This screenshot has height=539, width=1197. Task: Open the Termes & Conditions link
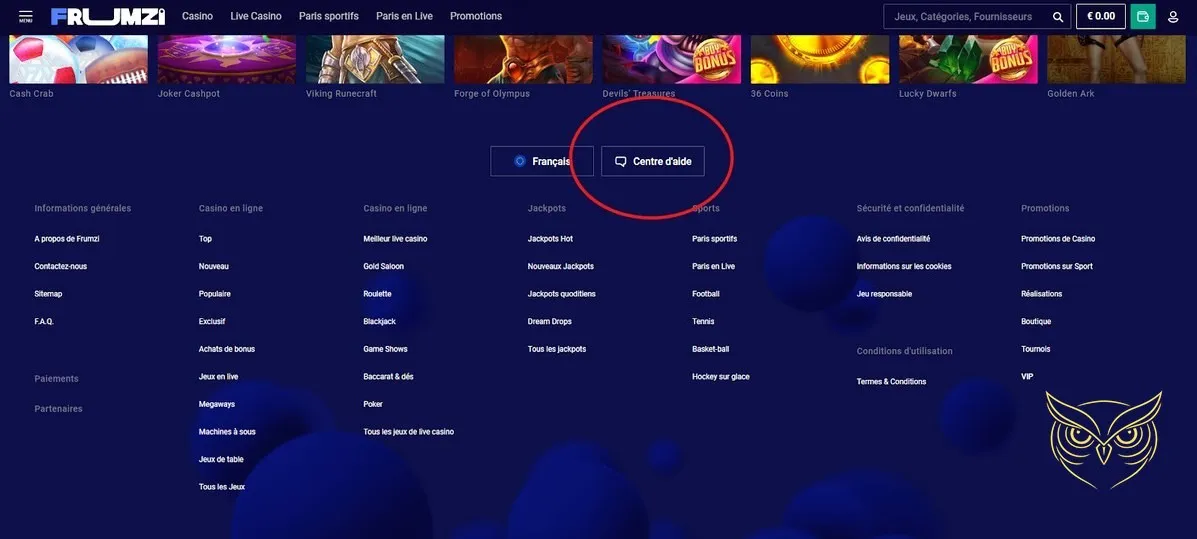tap(892, 382)
